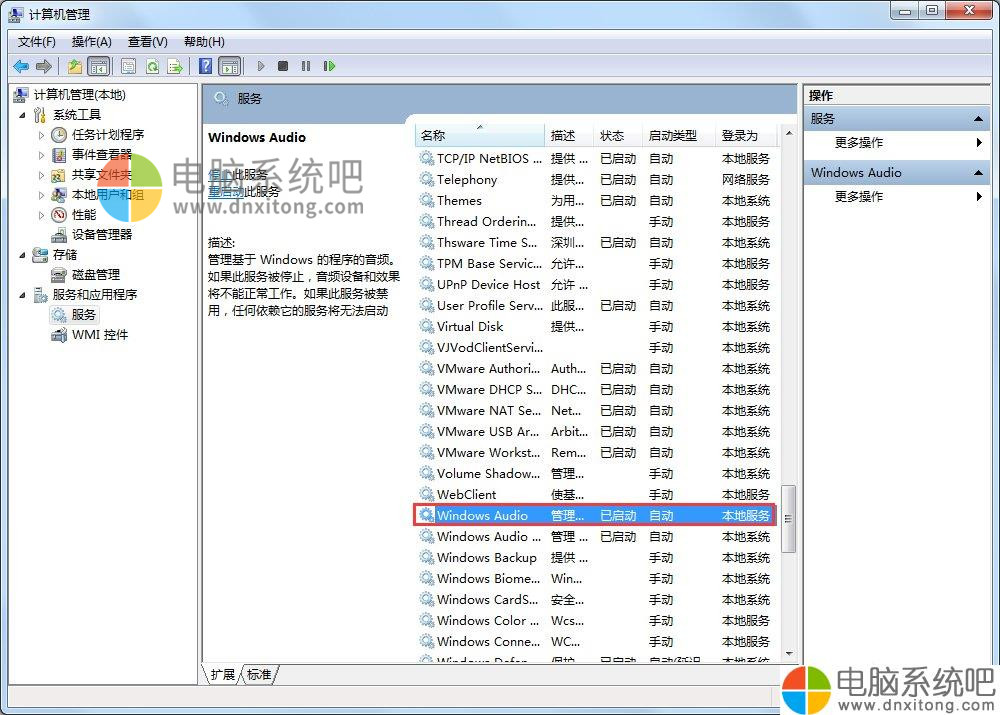Sort by 描述 column header
Image resolution: width=1000 pixels, height=715 pixels.
[569, 135]
